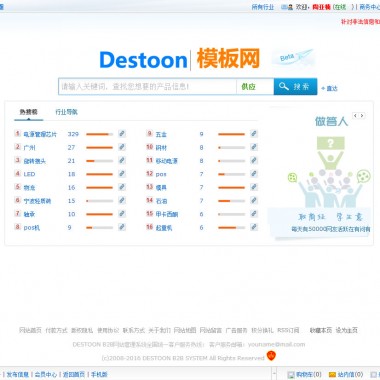
Task: Open hot keyword LED
Action: point(29,174)
